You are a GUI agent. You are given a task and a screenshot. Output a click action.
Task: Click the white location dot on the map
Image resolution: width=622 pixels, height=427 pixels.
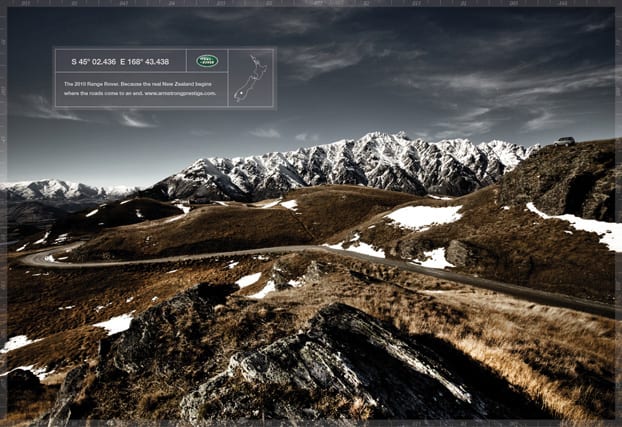click(x=241, y=93)
